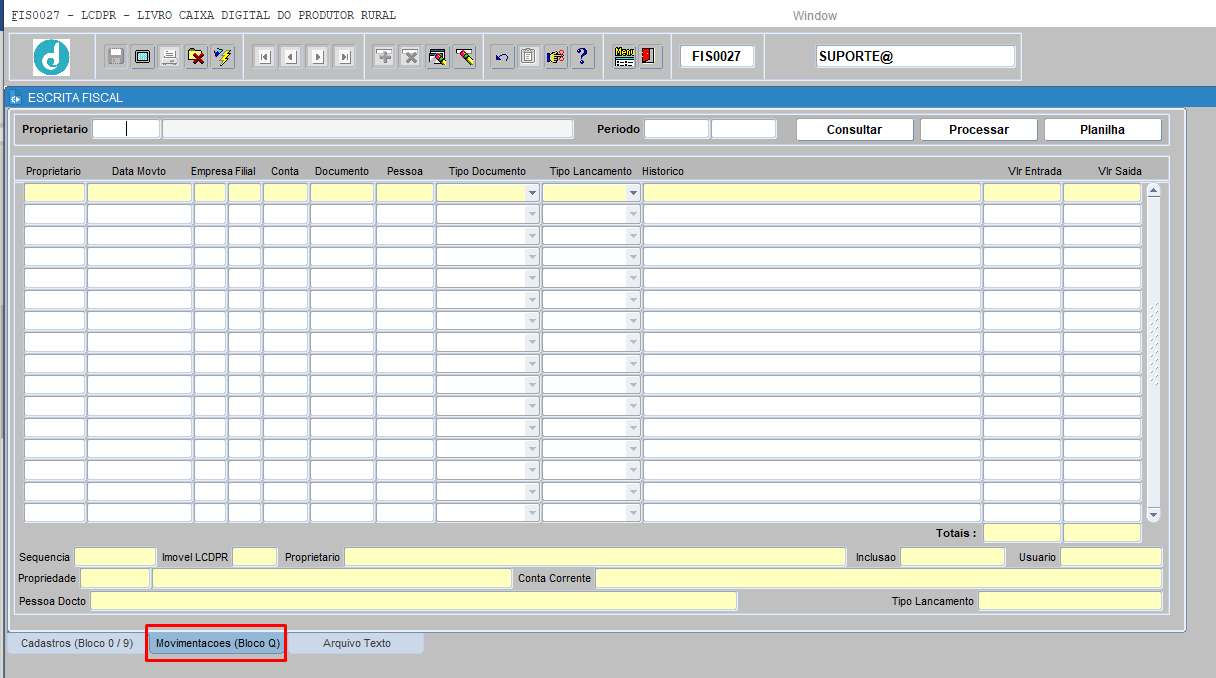Click the Totais entrada total field
1216x678 pixels.
click(1022, 533)
